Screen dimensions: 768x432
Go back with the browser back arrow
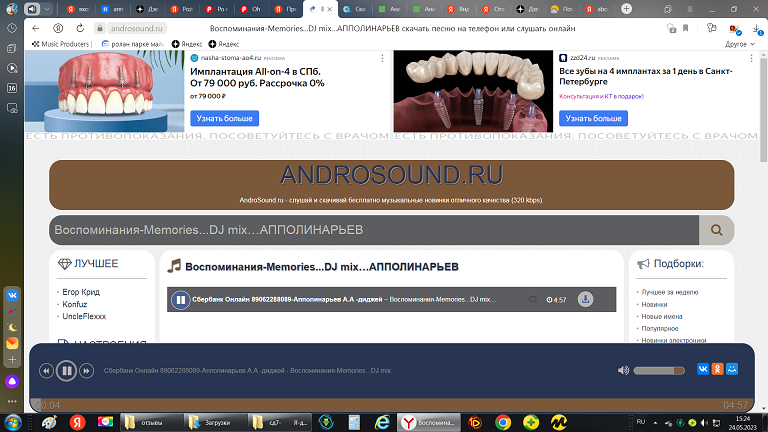pyautogui.click(x=35, y=28)
